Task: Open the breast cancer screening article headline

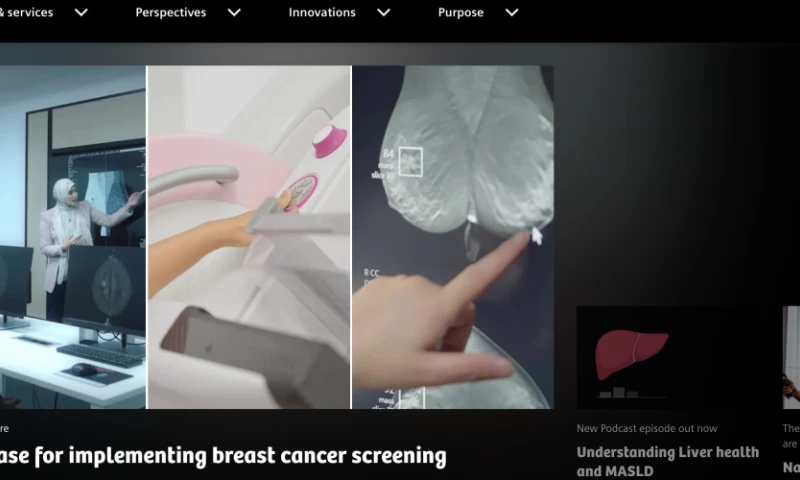Action: pyautogui.click(x=223, y=456)
